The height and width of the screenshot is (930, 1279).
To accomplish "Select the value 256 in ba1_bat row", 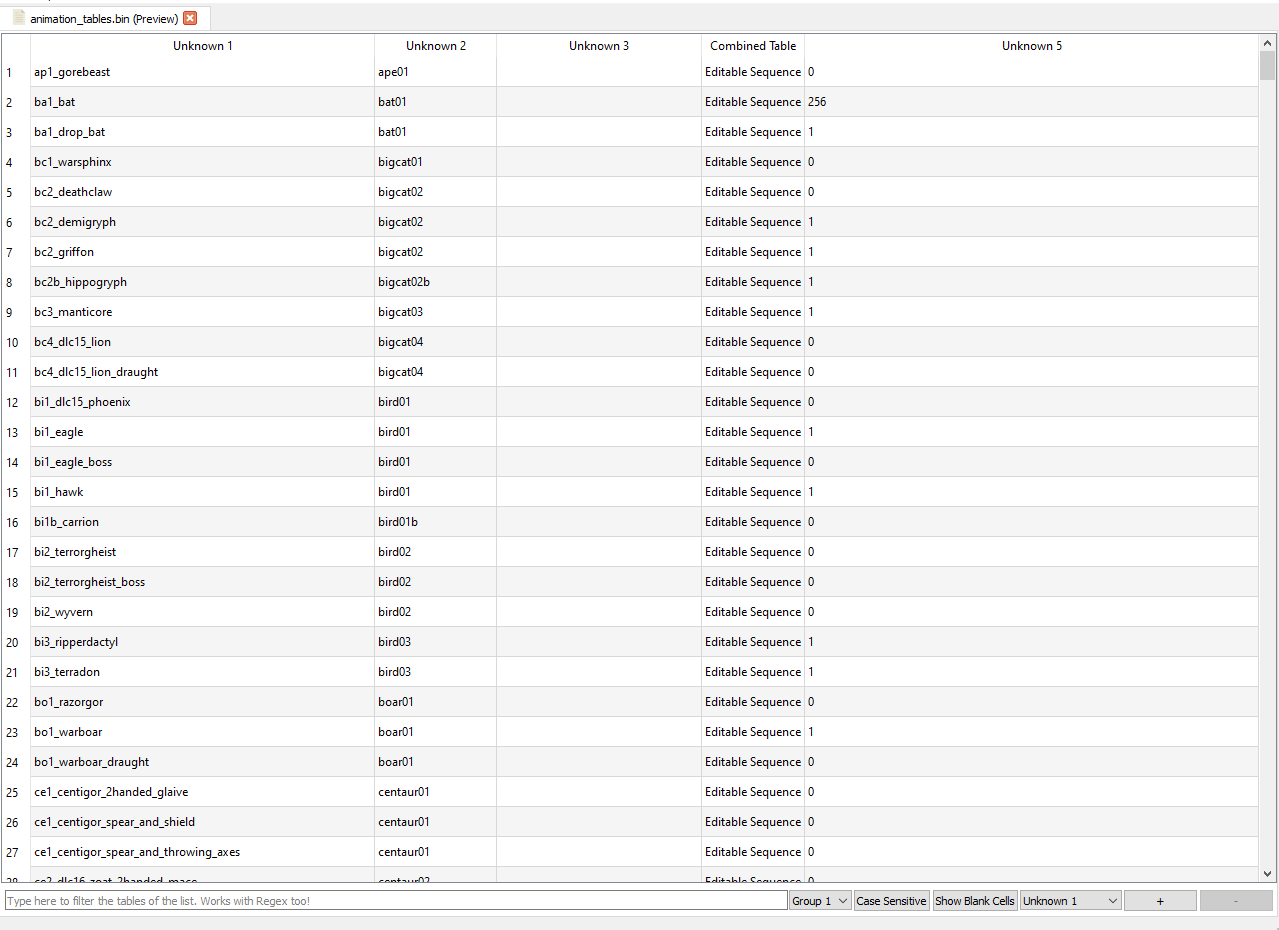I will (x=1032, y=102).
